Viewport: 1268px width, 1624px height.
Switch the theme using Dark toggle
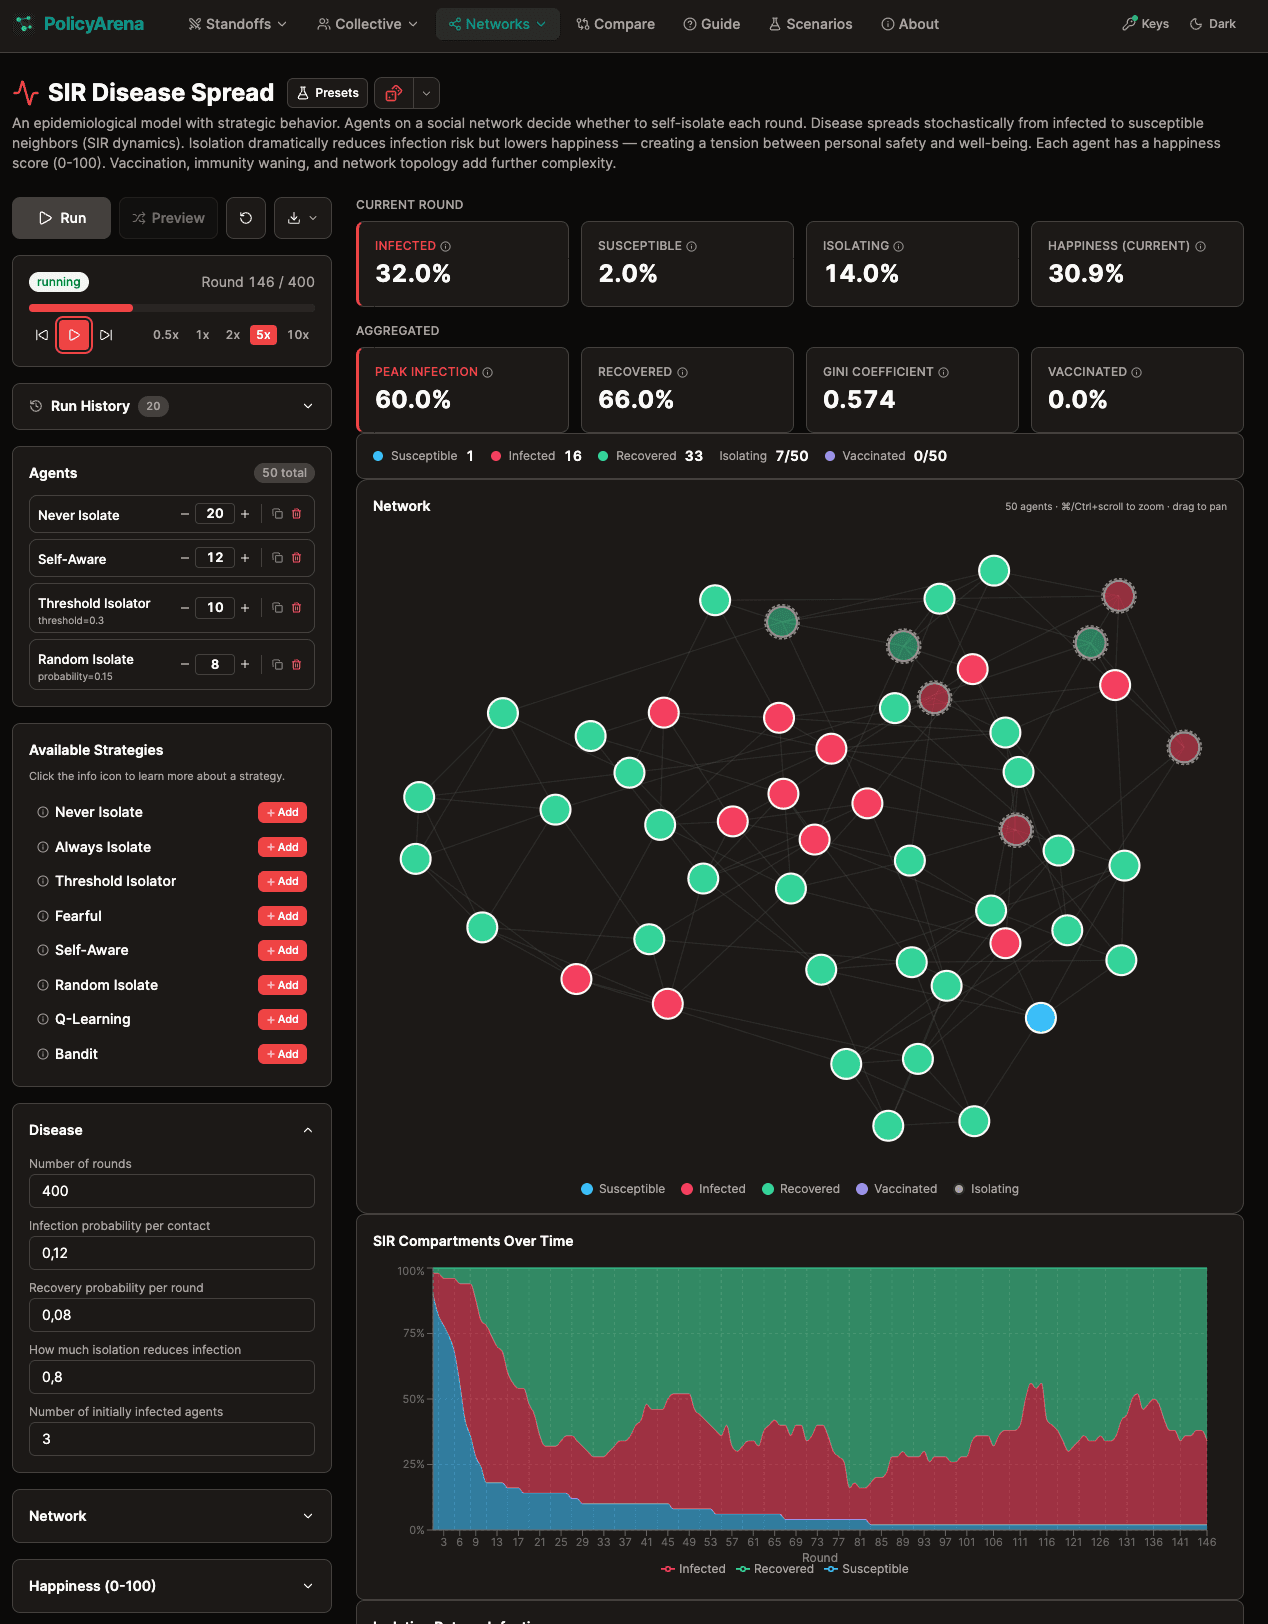point(1212,24)
